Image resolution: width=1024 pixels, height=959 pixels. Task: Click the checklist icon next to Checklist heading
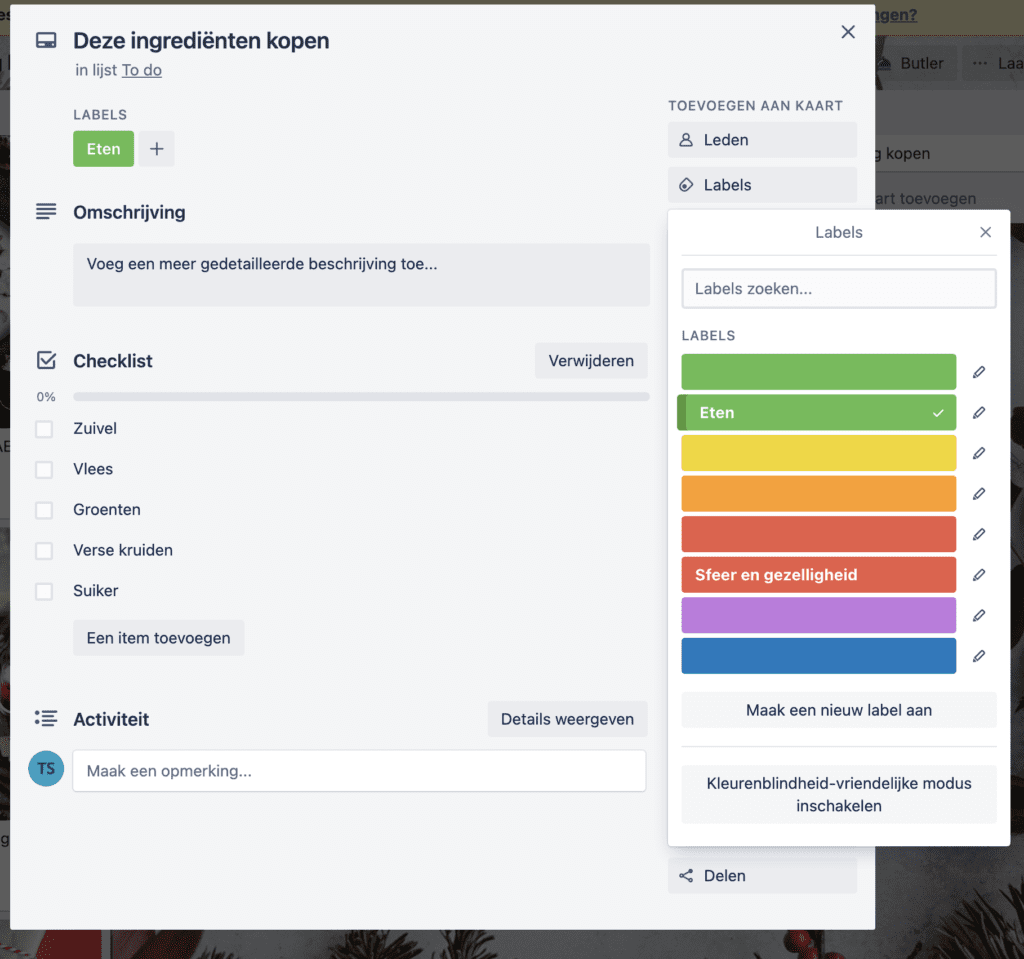tap(46, 360)
